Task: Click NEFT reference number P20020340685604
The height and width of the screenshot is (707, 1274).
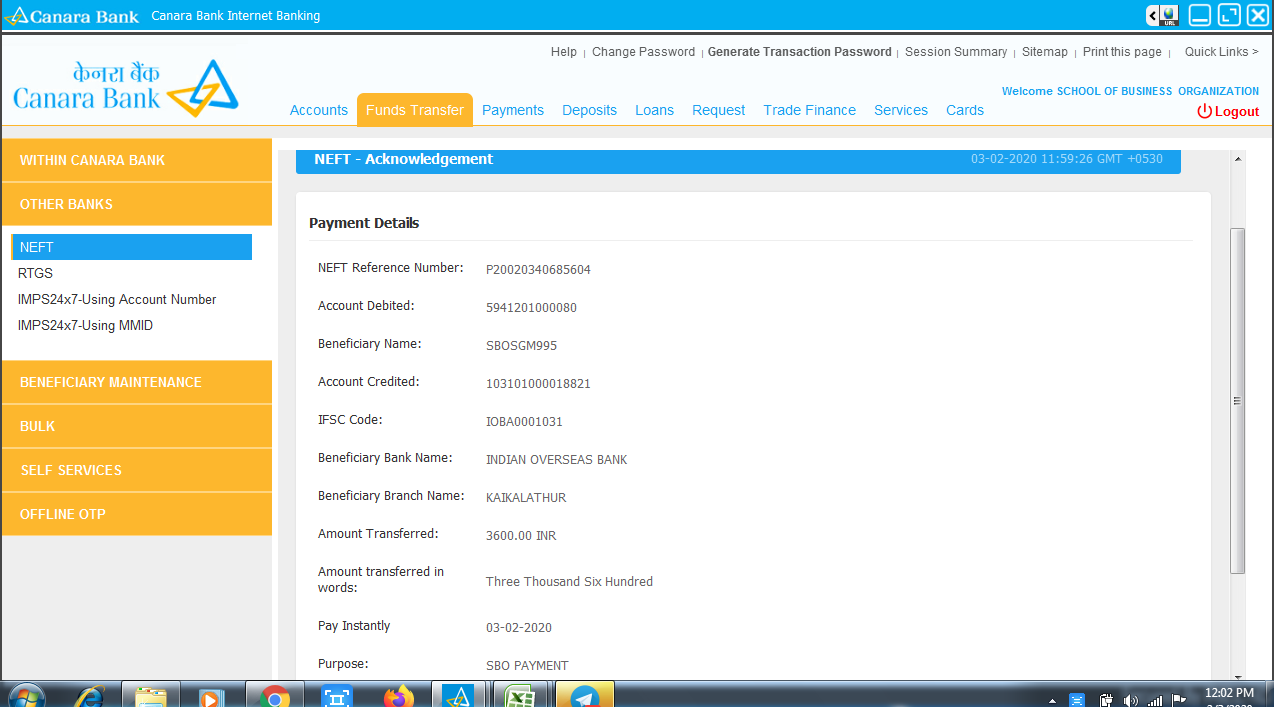Action: (538, 270)
